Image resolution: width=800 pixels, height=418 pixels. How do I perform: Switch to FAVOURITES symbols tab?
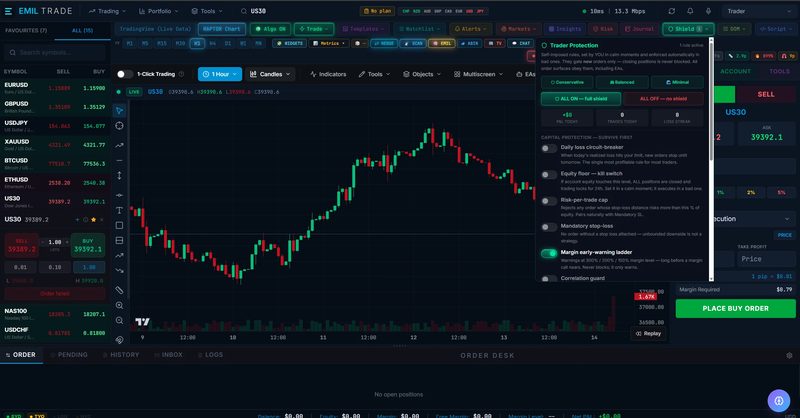(x=26, y=31)
